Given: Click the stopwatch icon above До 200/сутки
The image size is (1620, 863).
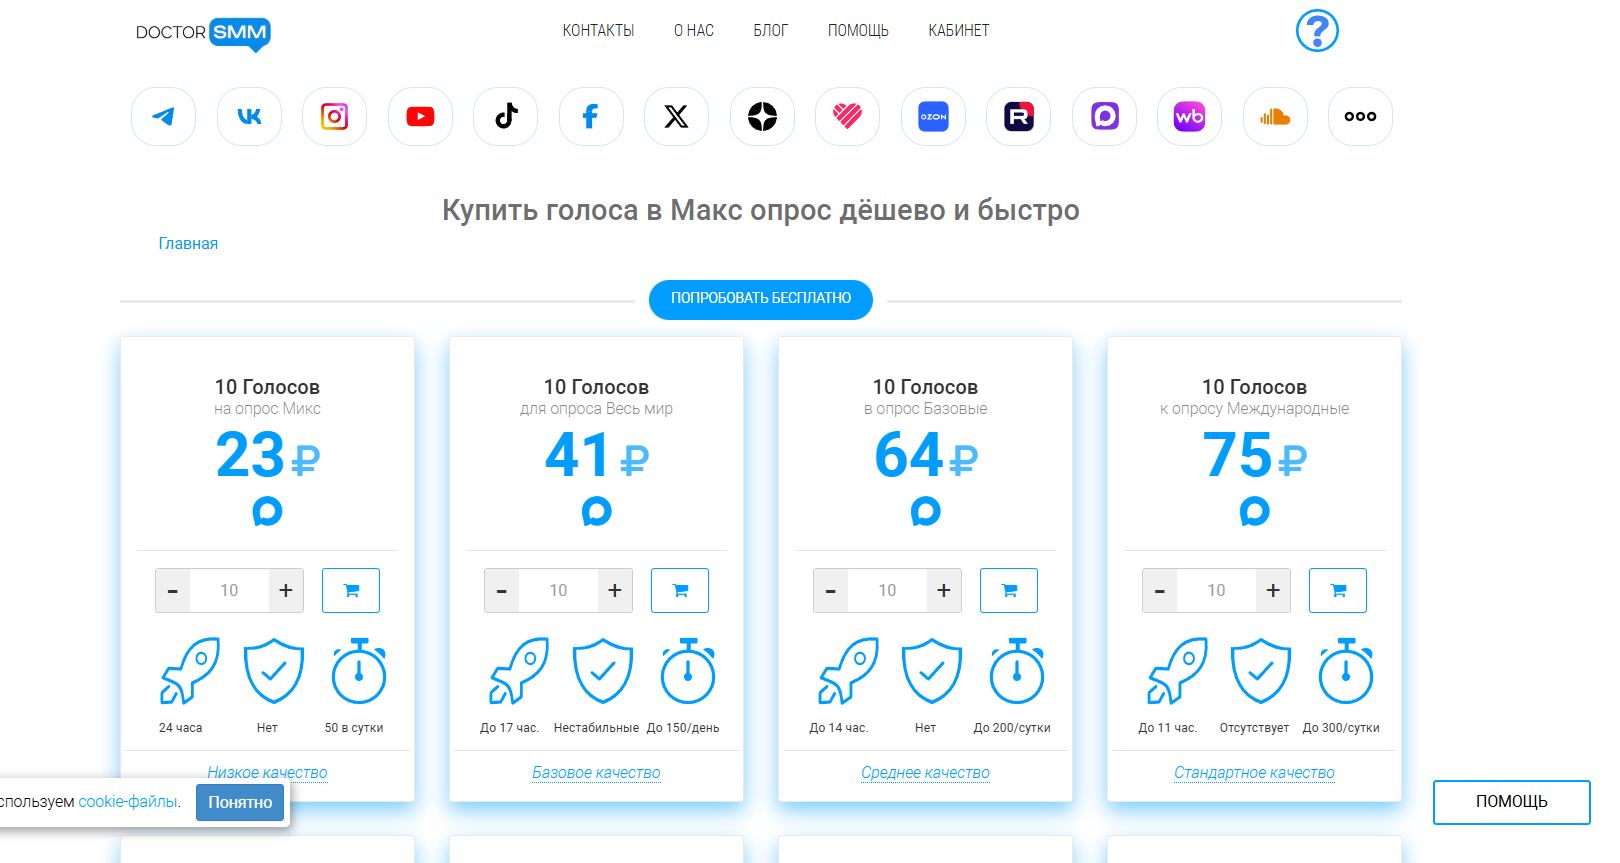Looking at the screenshot, I should pyautogui.click(x=1017, y=671).
